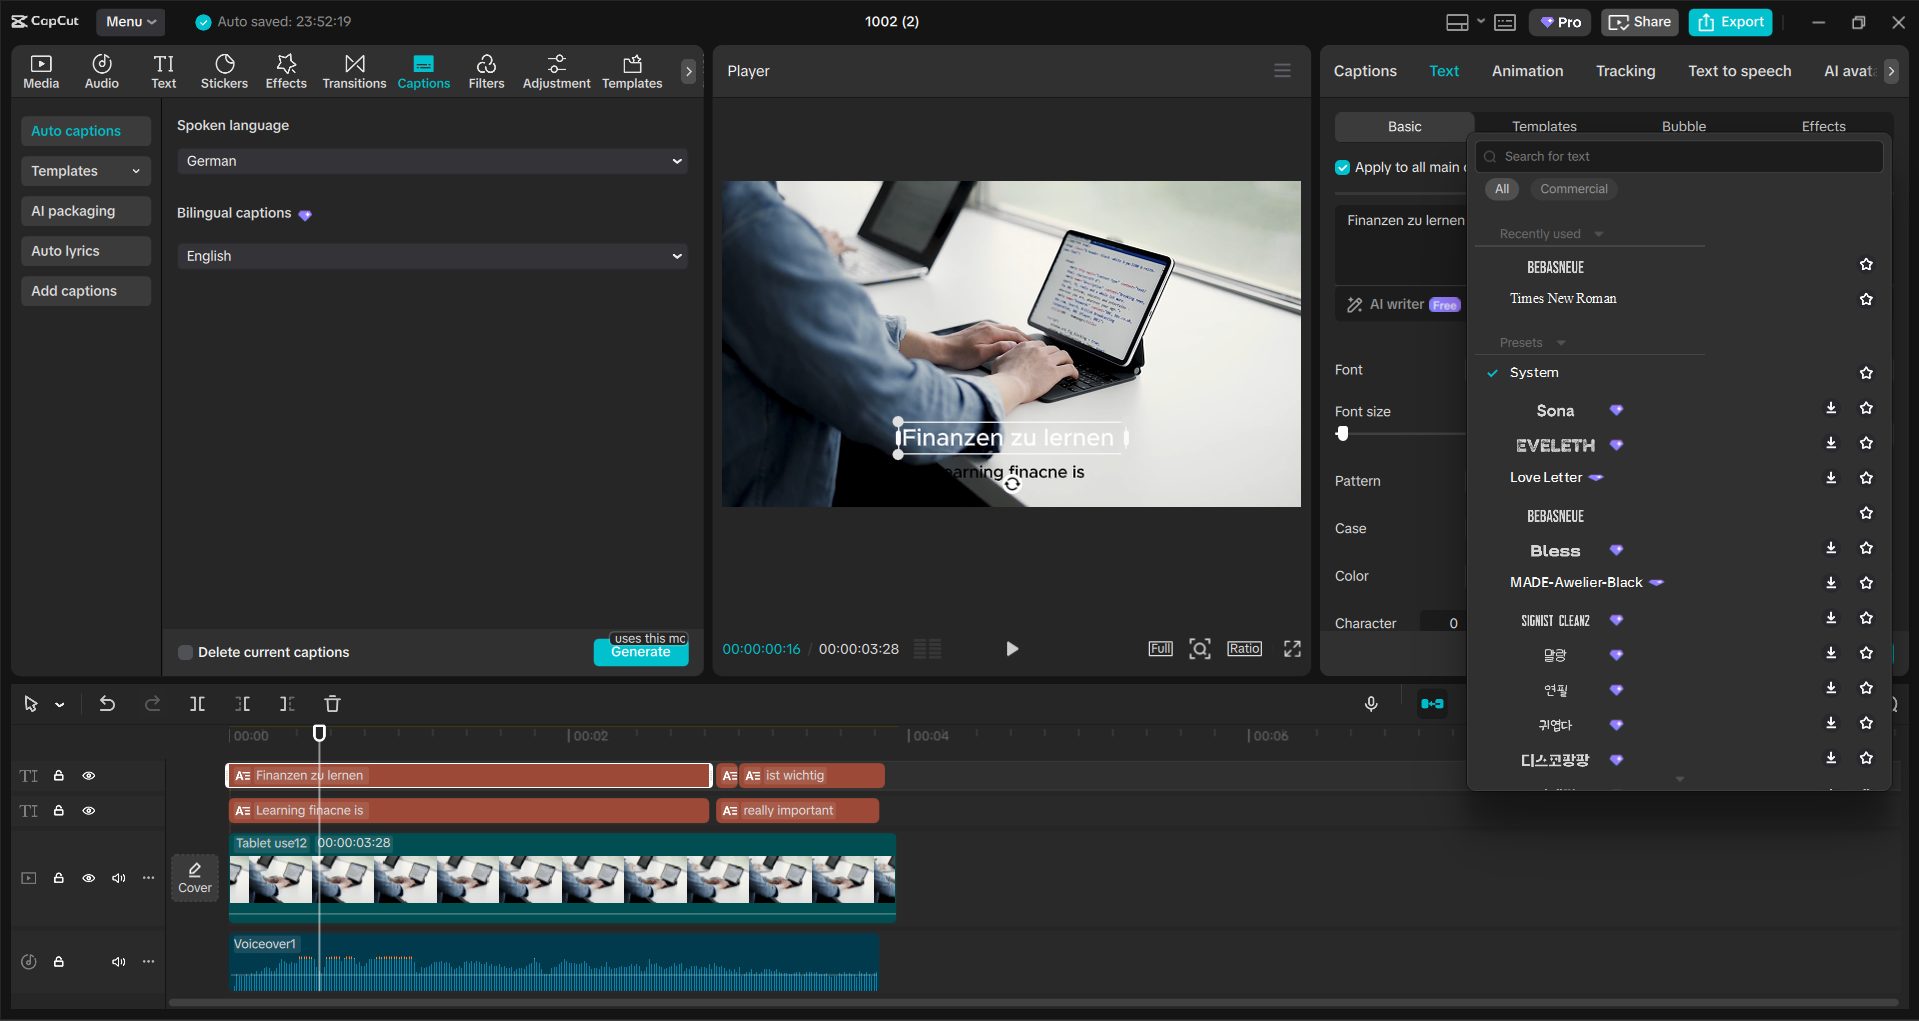Switch to the Animation tab
Image resolution: width=1919 pixels, height=1021 pixels.
(1527, 71)
